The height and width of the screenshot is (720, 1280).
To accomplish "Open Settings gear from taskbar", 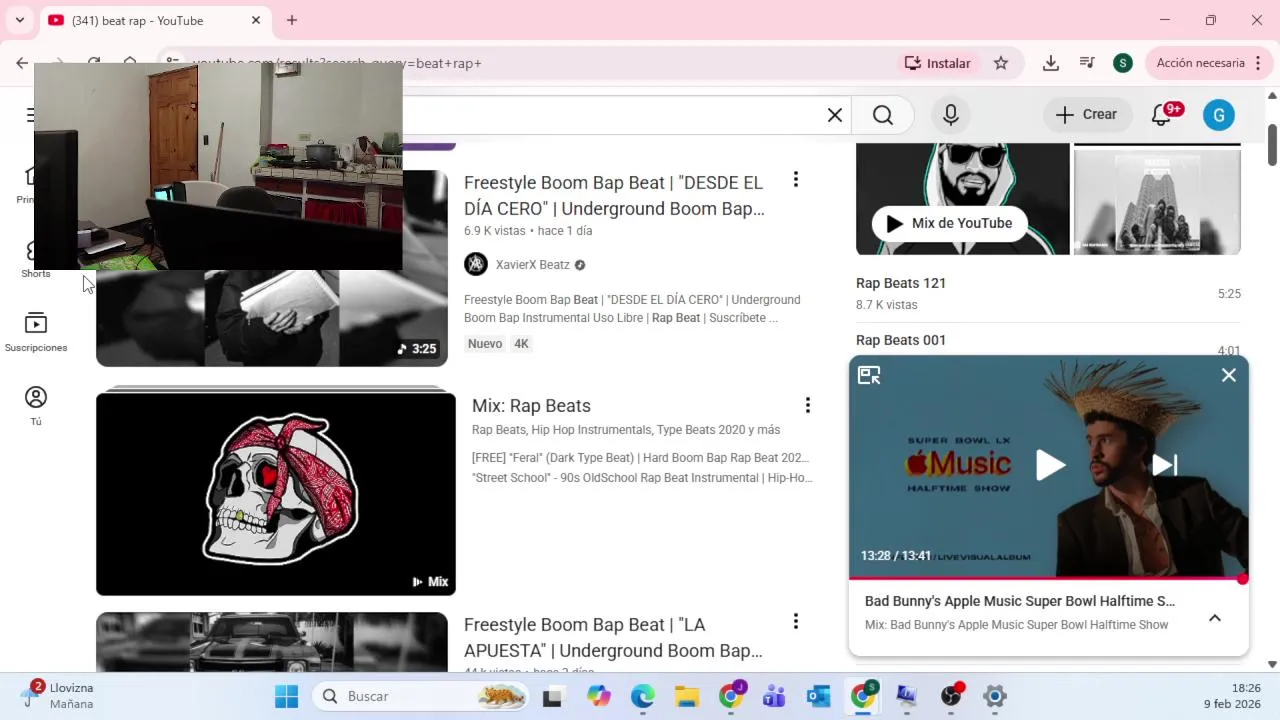I will coord(995,696).
